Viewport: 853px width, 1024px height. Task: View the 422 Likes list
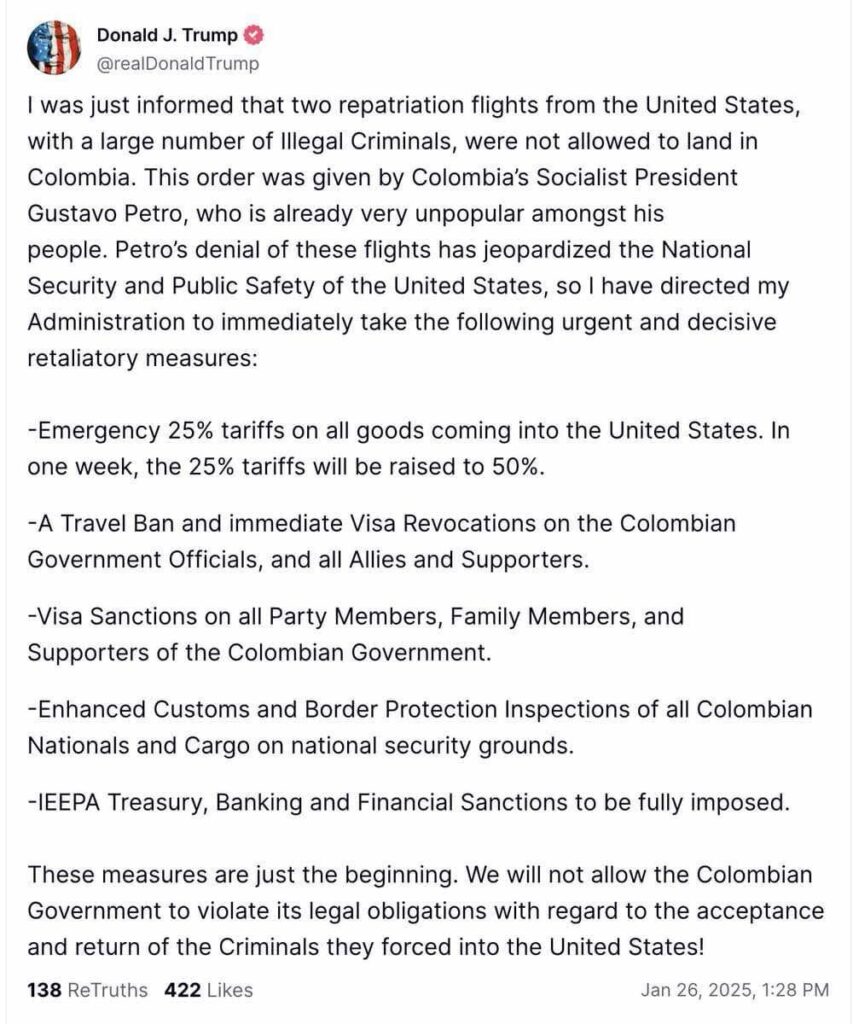208,990
